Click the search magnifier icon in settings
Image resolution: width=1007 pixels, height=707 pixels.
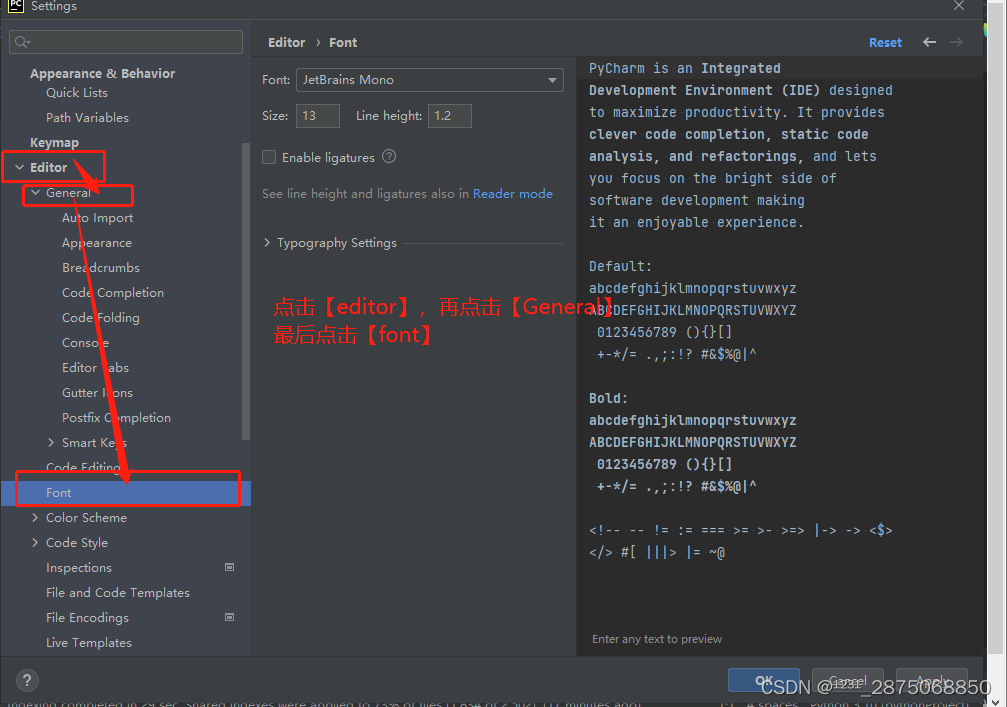pyautogui.click(x=22, y=42)
